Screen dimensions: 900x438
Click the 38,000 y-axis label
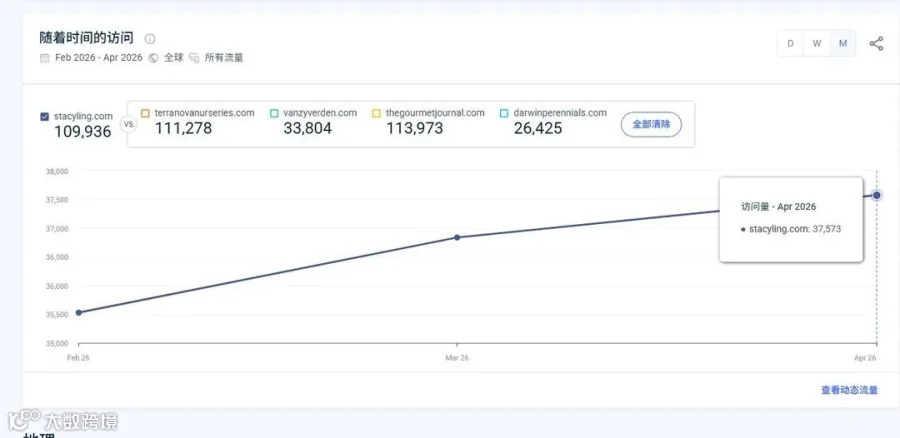click(x=57, y=171)
